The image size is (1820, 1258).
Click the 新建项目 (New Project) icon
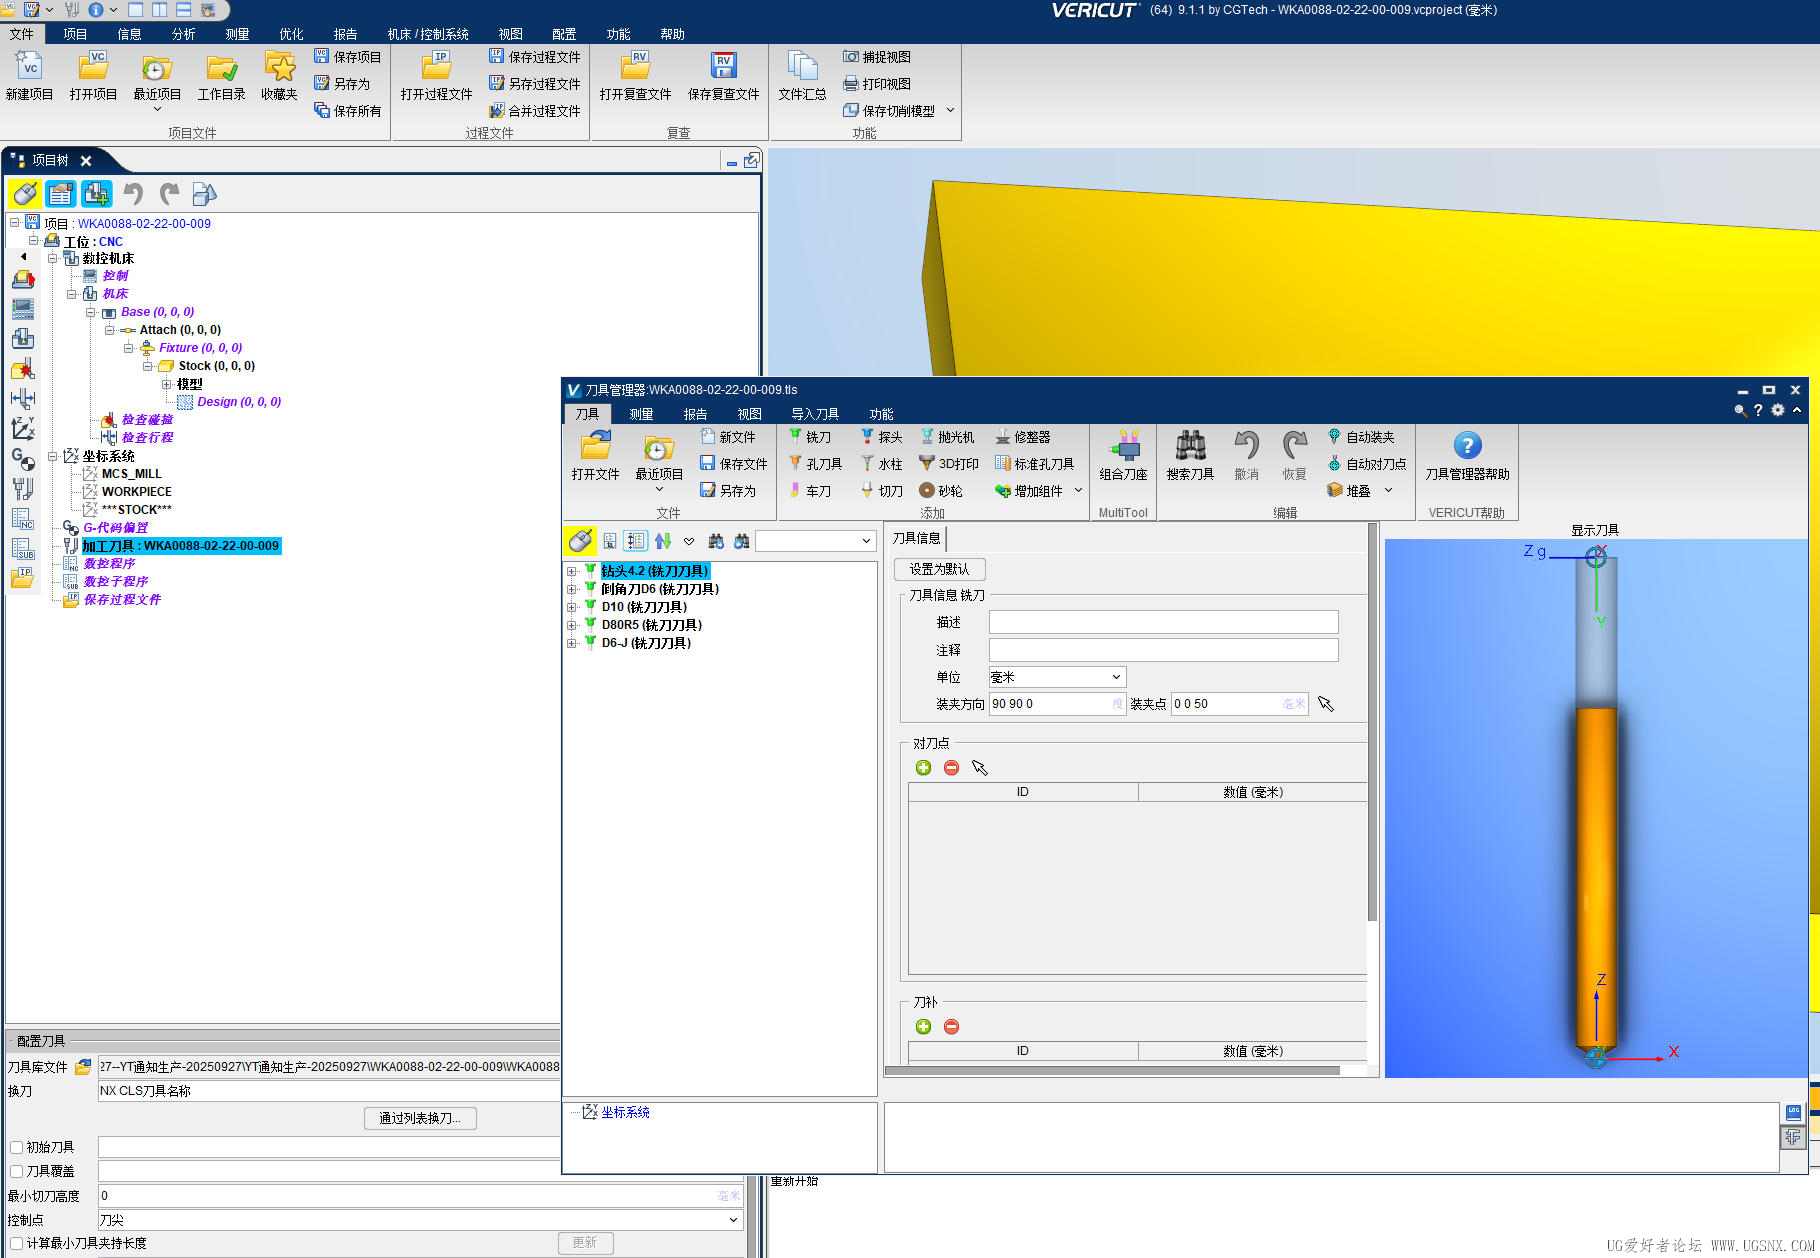(29, 68)
